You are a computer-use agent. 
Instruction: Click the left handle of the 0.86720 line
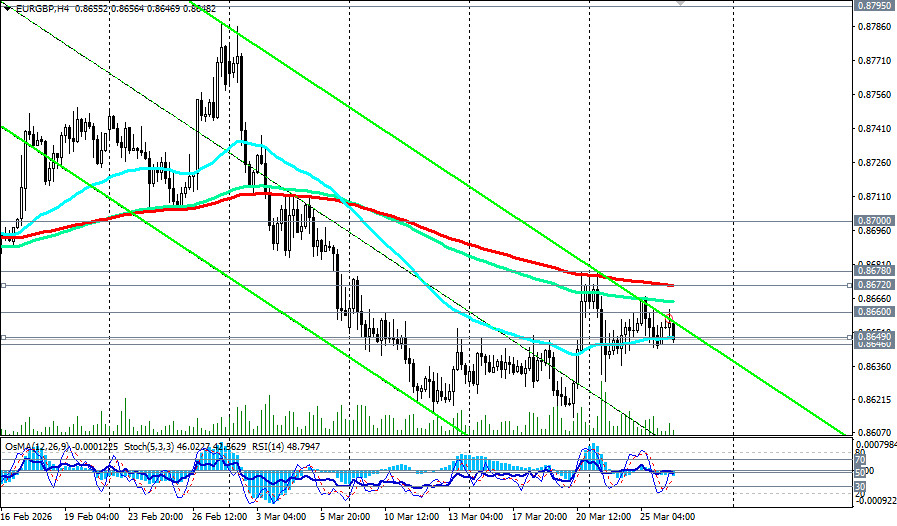(x=3, y=285)
